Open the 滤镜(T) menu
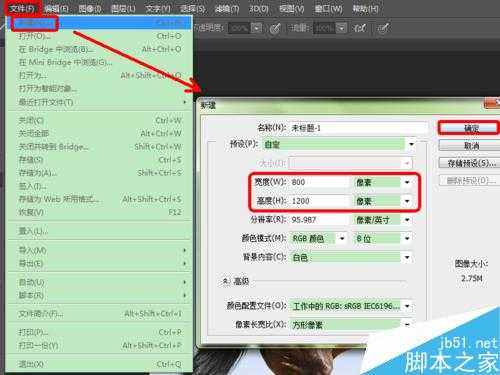 227,8
